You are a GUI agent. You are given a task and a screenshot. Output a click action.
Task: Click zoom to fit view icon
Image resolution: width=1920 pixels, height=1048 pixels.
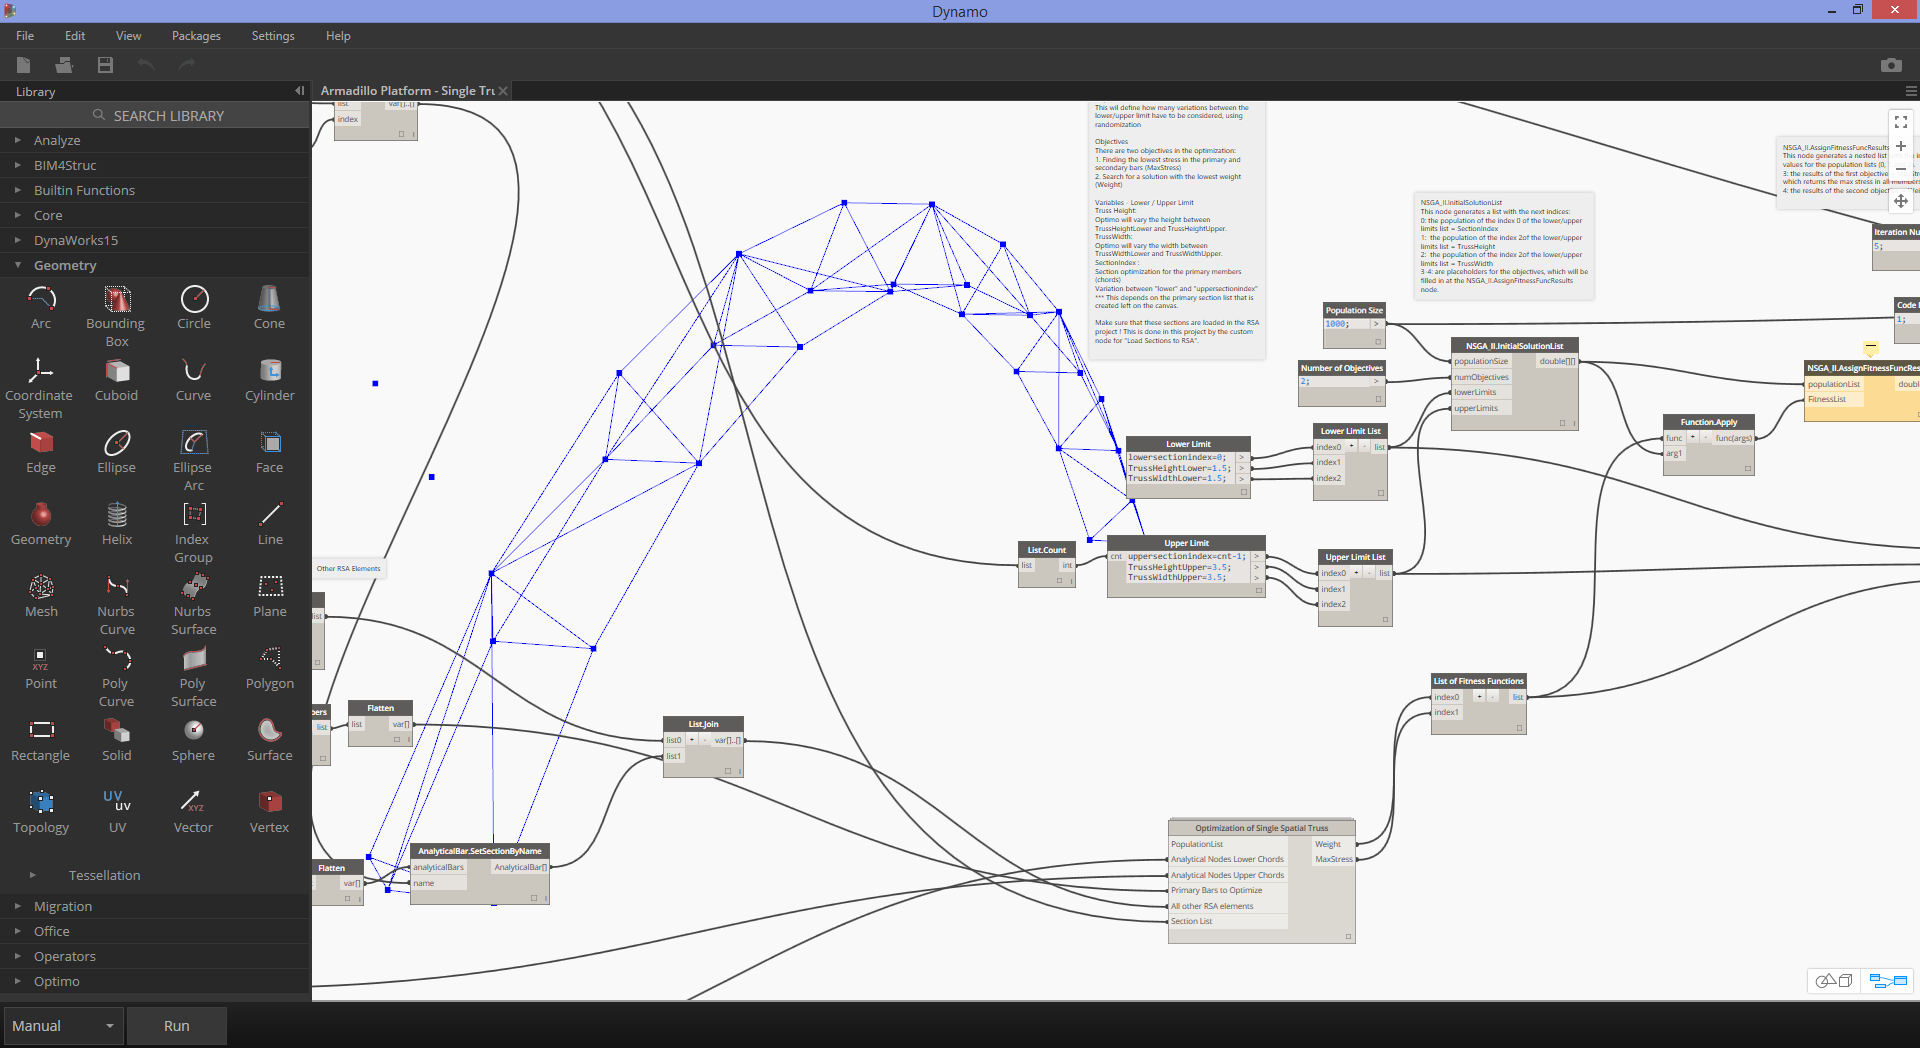point(1901,122)
